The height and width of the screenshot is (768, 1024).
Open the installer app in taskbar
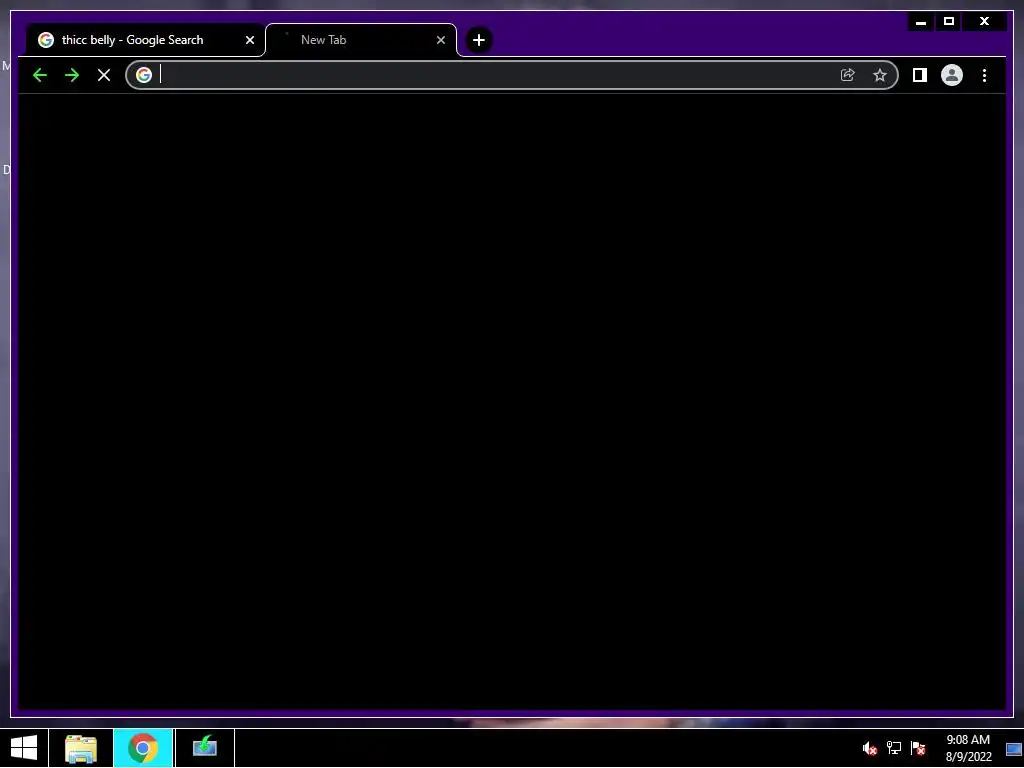tap(204, 748)
